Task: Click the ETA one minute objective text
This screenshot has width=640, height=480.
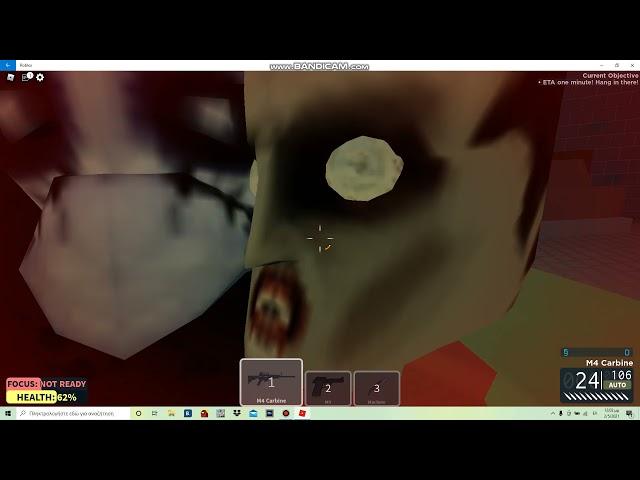Action: (x=588, y=82)
